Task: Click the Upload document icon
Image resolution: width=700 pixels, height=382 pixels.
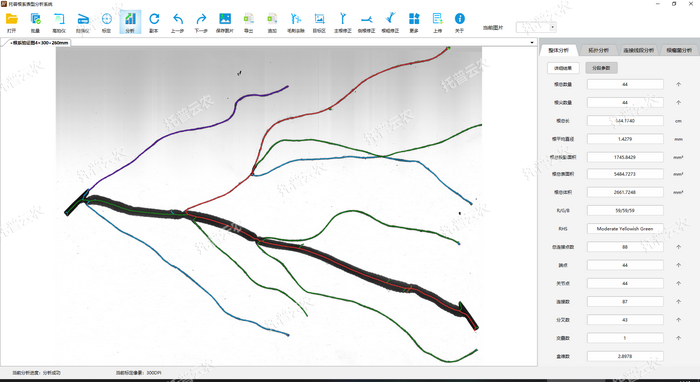Action: tap(438, 22)
